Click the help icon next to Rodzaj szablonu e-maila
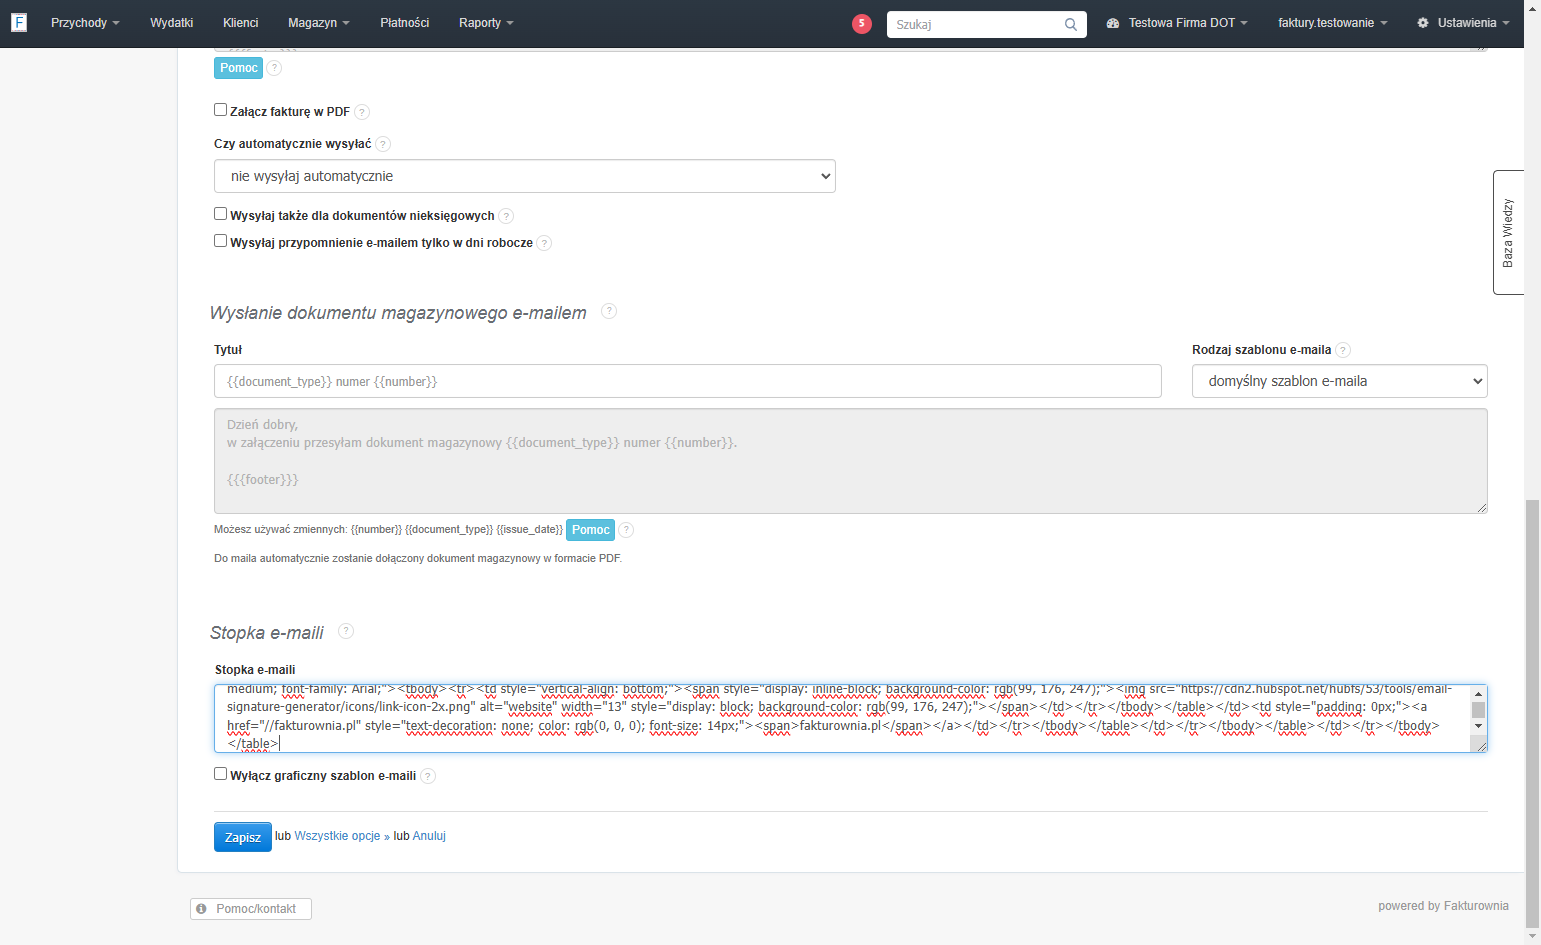Viewport: 1541px width, 945px height. pyautogui.click(x=1343, y=350)
